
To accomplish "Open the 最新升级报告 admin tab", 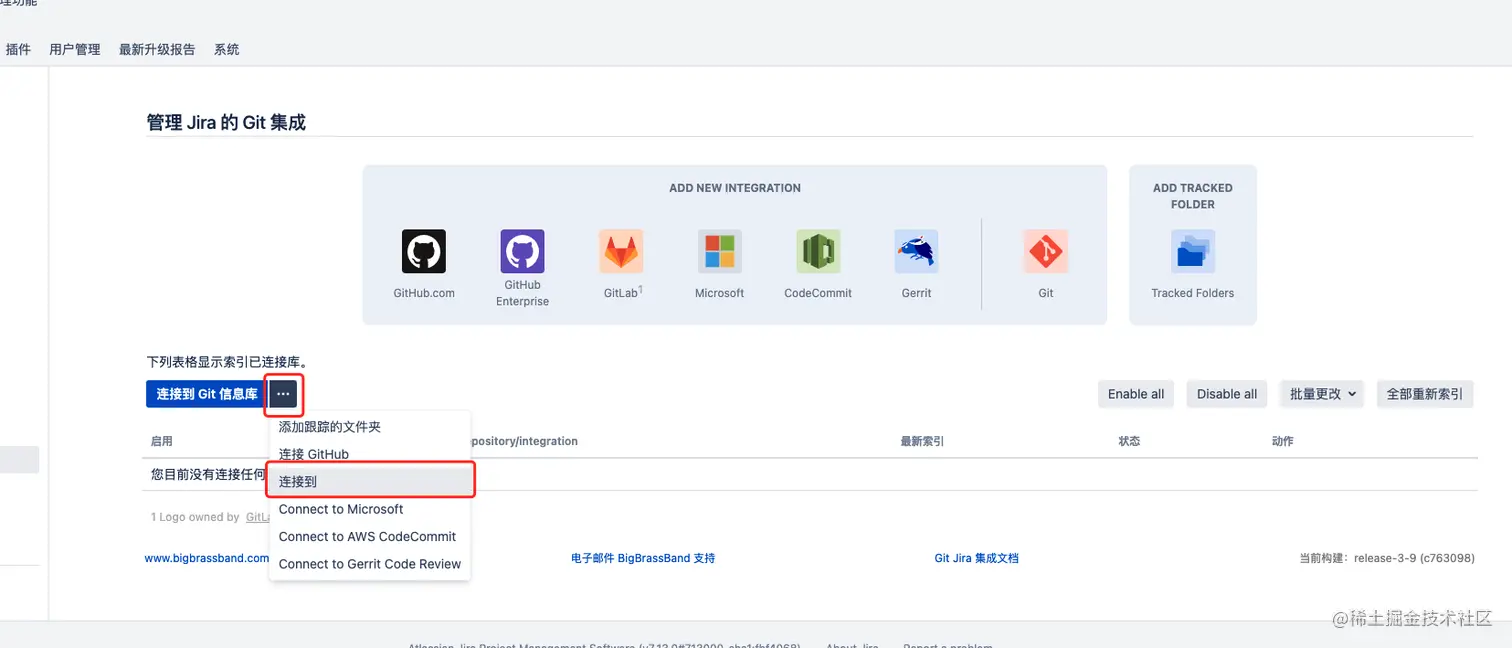I will (157, 49).
